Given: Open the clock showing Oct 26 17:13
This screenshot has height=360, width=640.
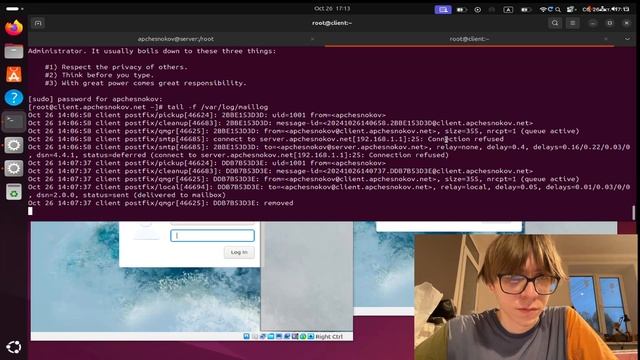Looking at the screenshot, I should pyautogui.click(x=332, y=8).
